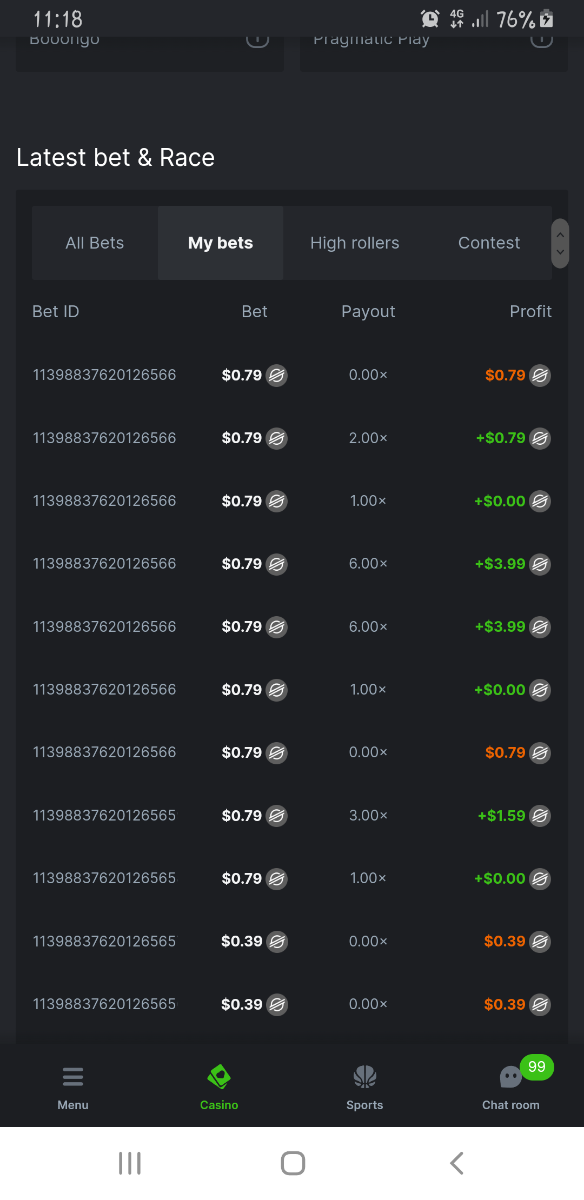Click the tabs scroll arrows handle
The height and width of the screenshot is (1200, 584).
(x=560, y=243)
